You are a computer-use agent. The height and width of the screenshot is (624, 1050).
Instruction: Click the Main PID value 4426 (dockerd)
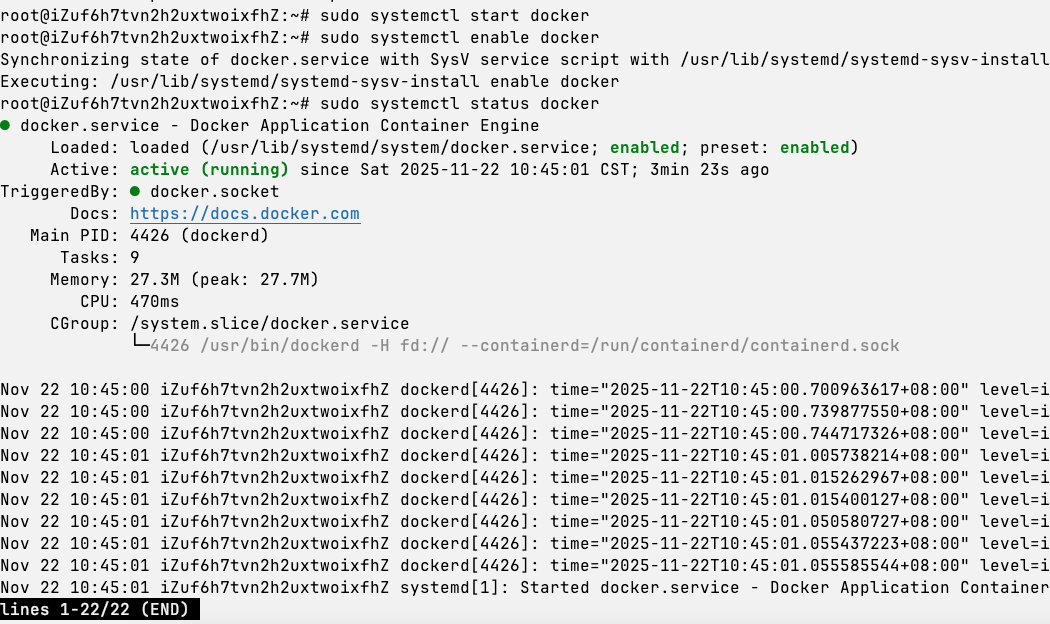click(200, 235)
